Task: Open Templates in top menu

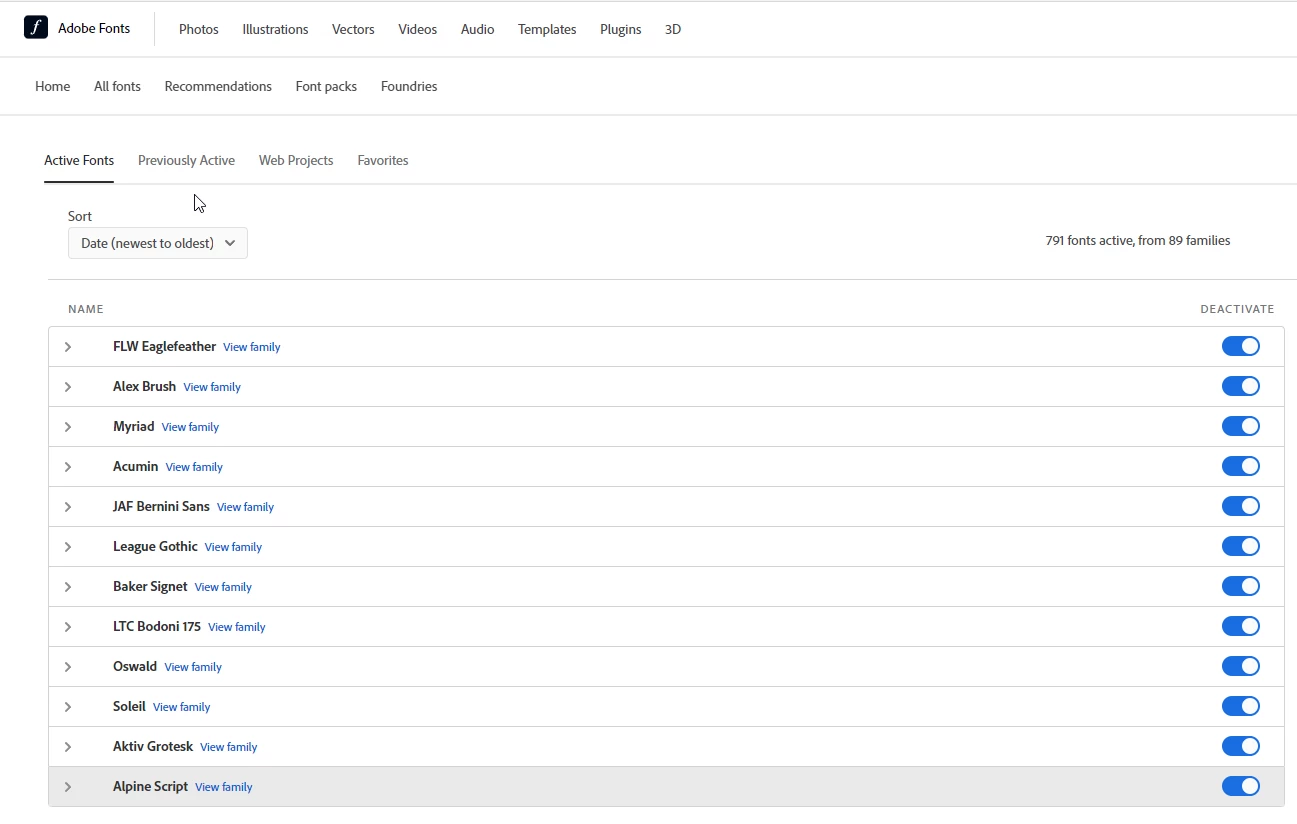Action: pos(547,29)
